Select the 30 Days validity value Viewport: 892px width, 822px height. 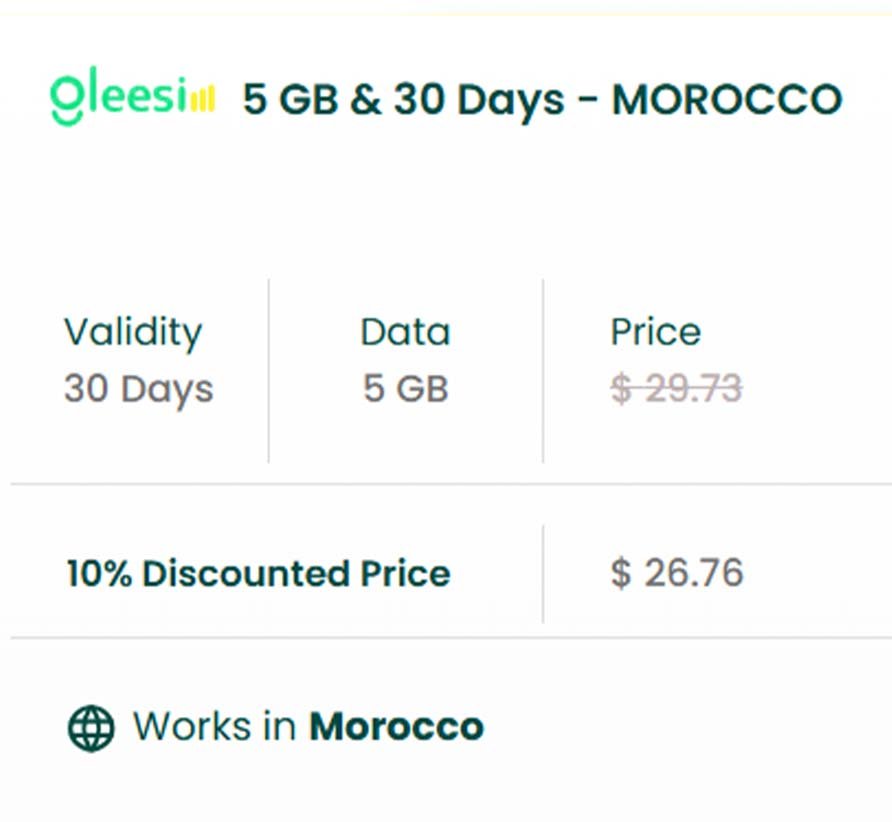[x=138, y=388]
